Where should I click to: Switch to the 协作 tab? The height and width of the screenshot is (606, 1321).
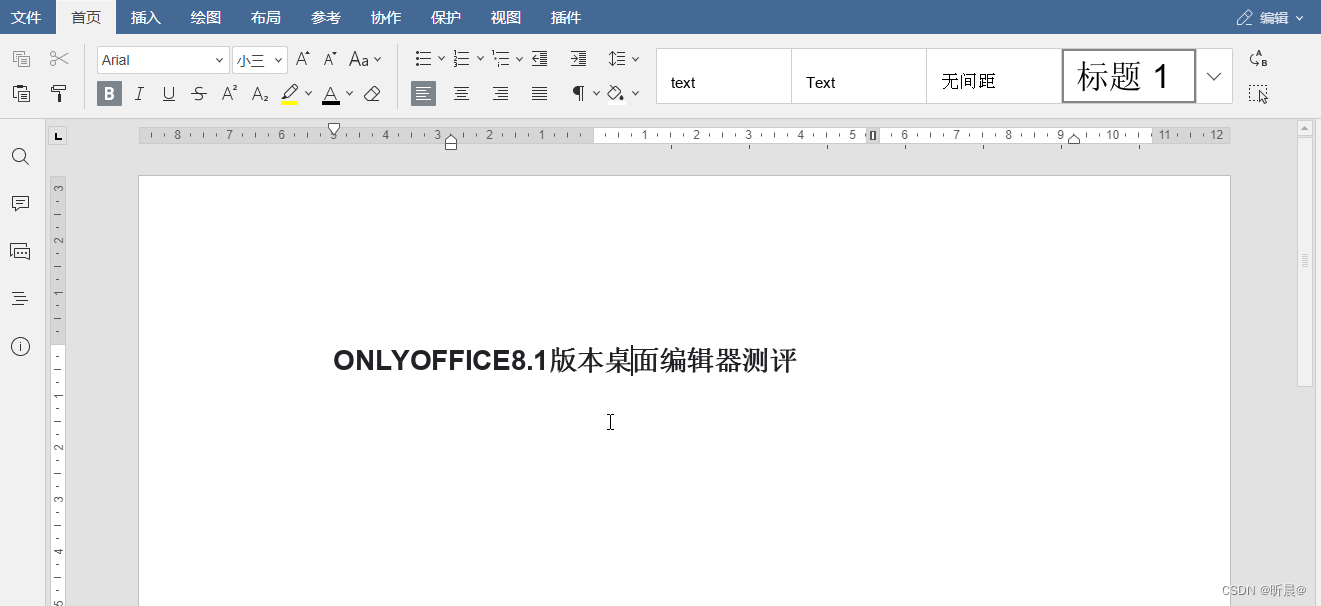[386, 17]
